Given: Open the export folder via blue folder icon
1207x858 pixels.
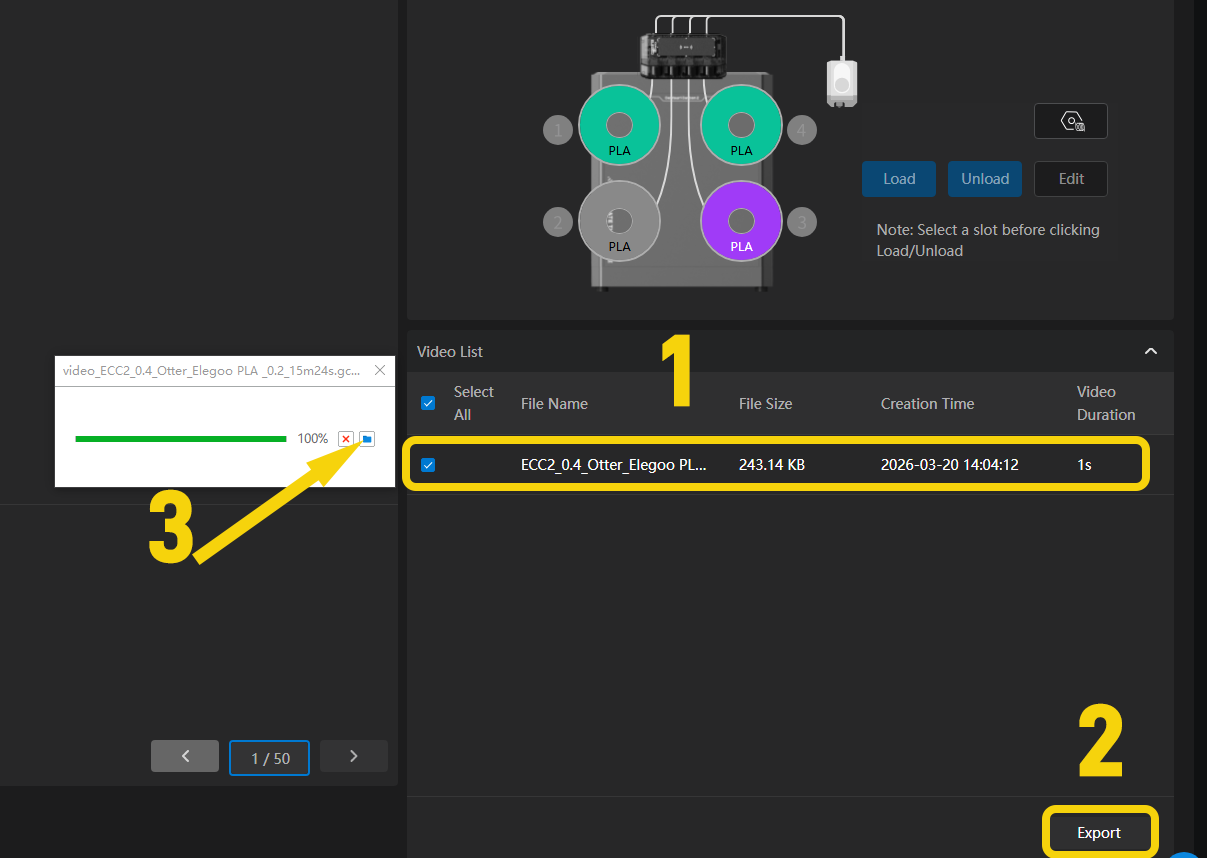Looking at the screenshot, I should pyautogui.click(x=366, y=438).
